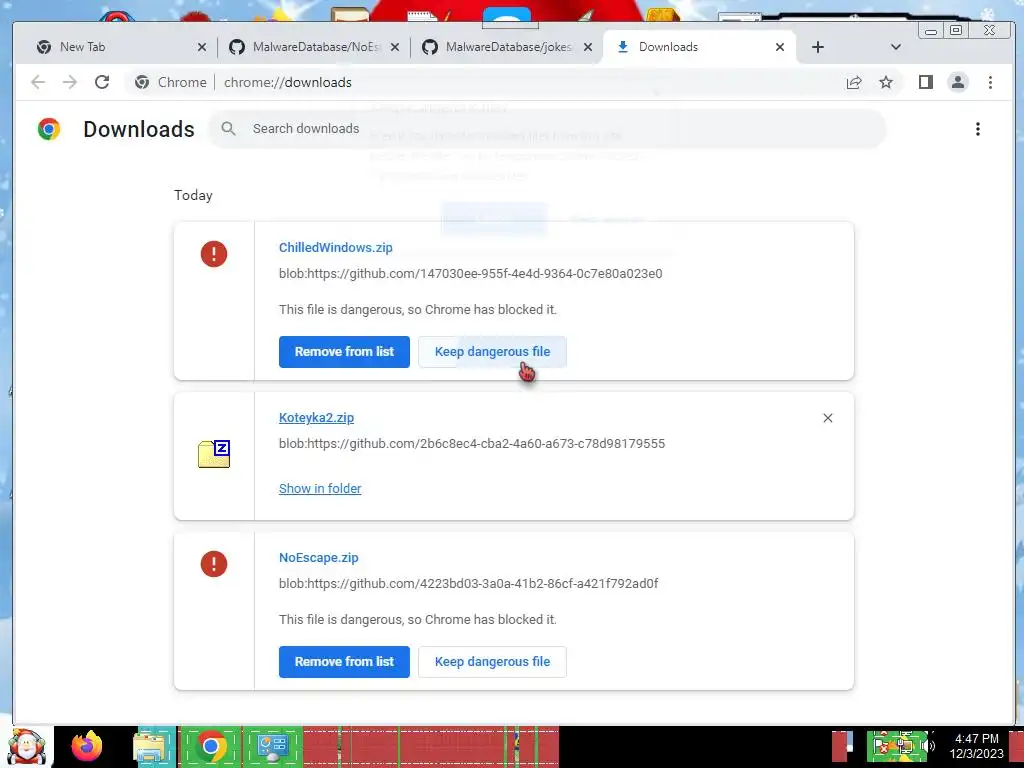Image resolution: width=1024 pixels, height=768 pixels.
Task: Open the Koteyka2.zip file link
Action: [316, 418]
